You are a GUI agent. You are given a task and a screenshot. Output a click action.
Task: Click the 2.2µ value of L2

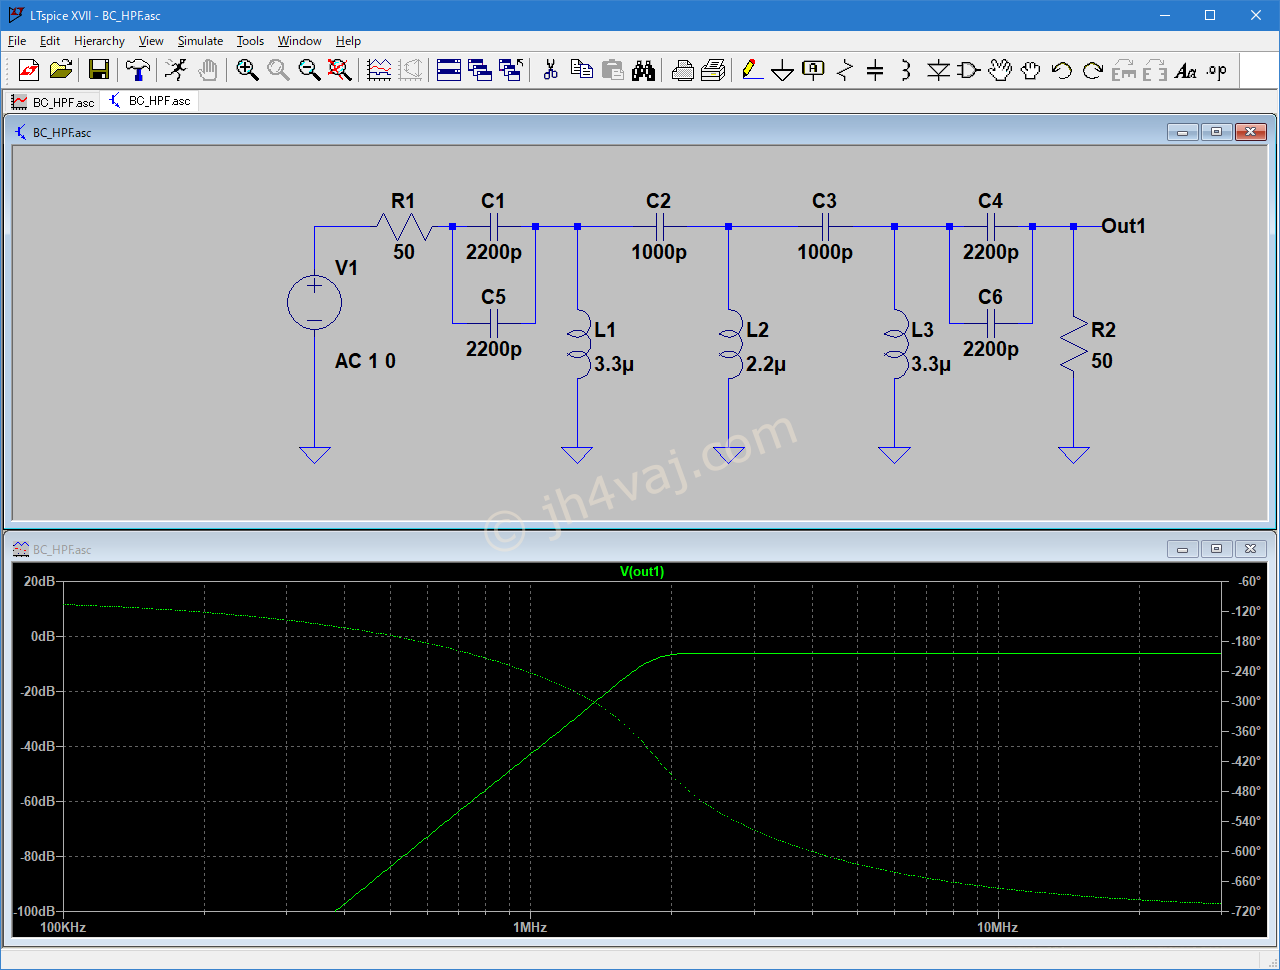point(766,364)
